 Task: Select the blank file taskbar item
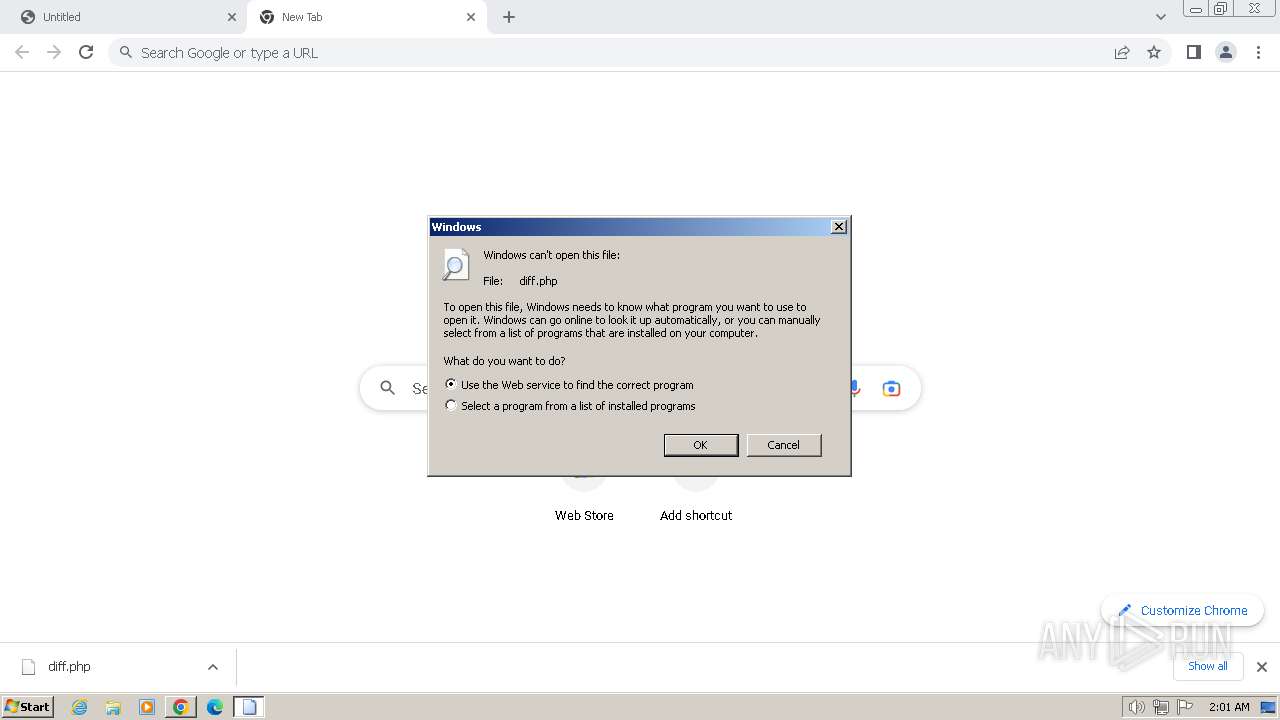coord(249,707)
